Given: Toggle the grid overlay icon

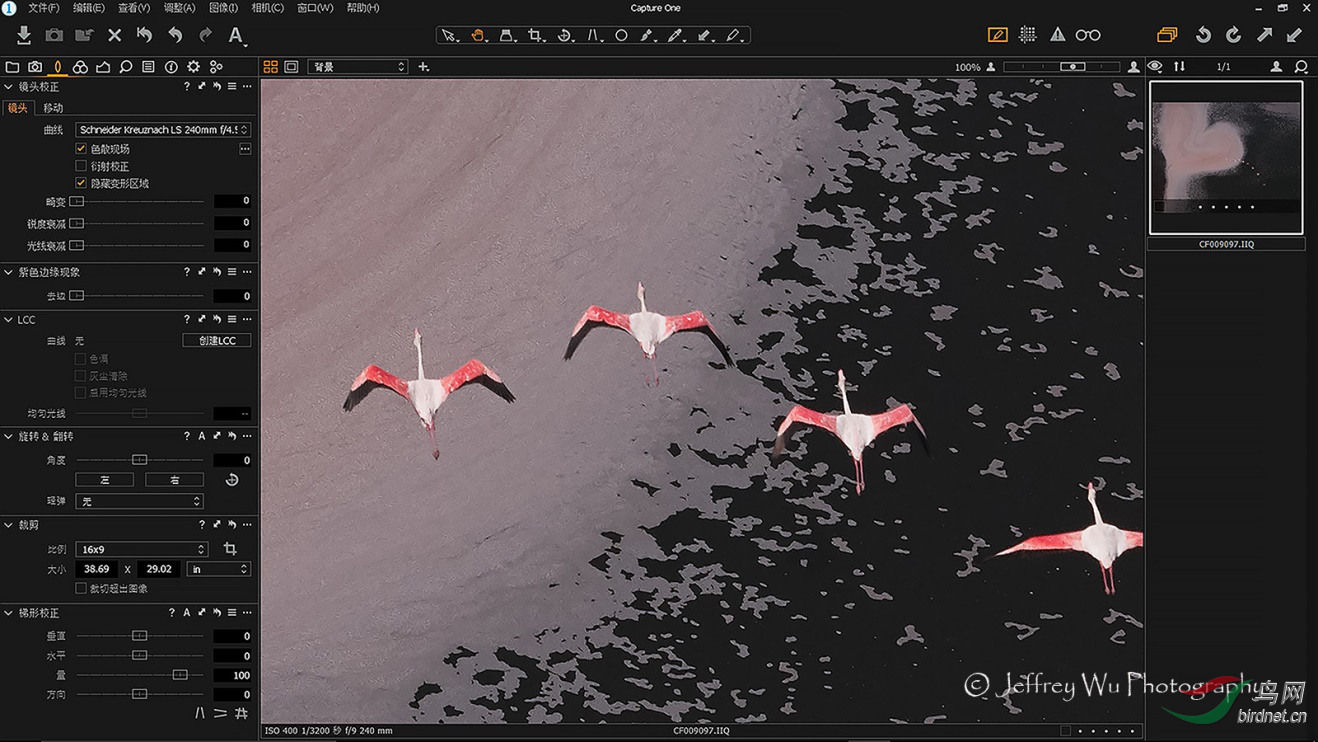Looking at the screenshot, I should coord(1027,35).
